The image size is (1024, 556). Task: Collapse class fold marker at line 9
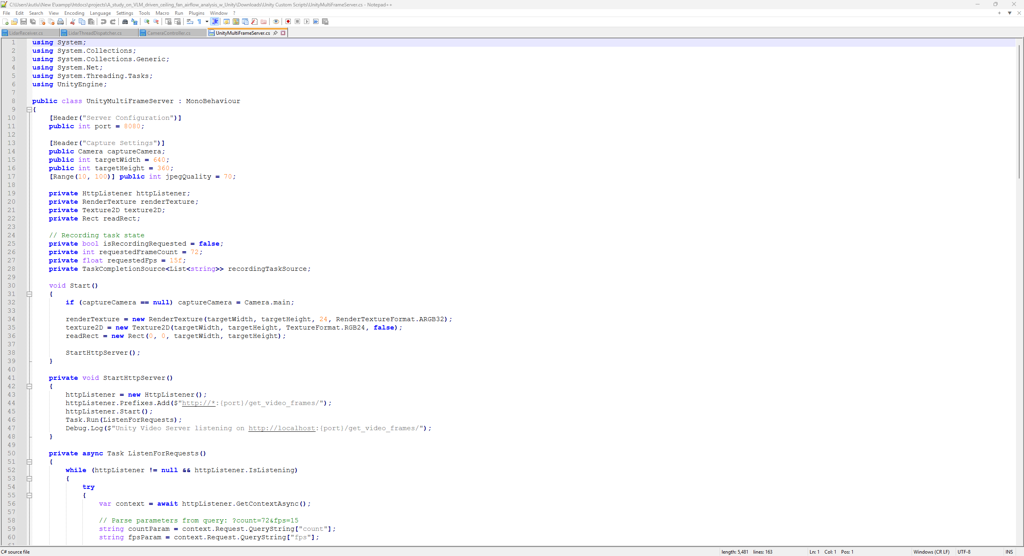pos(29,110)
